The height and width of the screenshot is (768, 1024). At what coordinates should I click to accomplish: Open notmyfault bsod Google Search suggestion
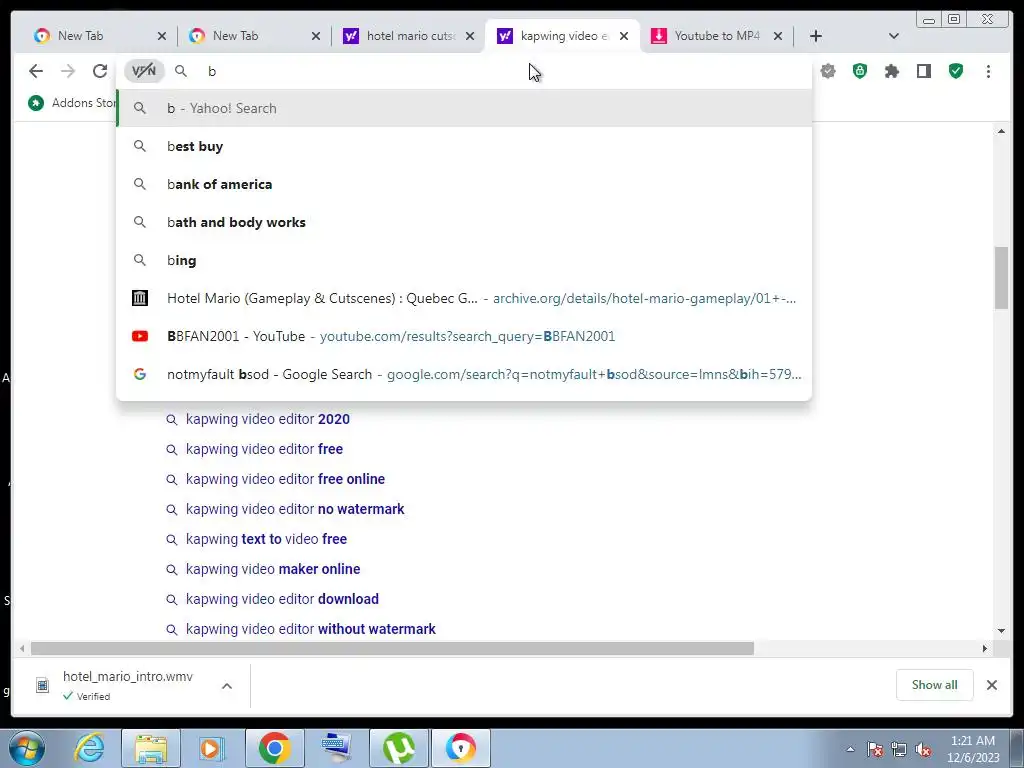(464, 374)
